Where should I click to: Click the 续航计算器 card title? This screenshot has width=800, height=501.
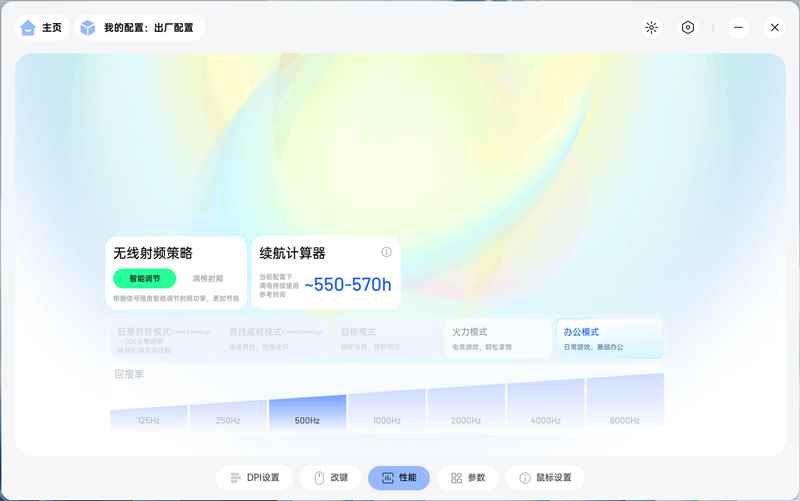click(x=292, y=253)
